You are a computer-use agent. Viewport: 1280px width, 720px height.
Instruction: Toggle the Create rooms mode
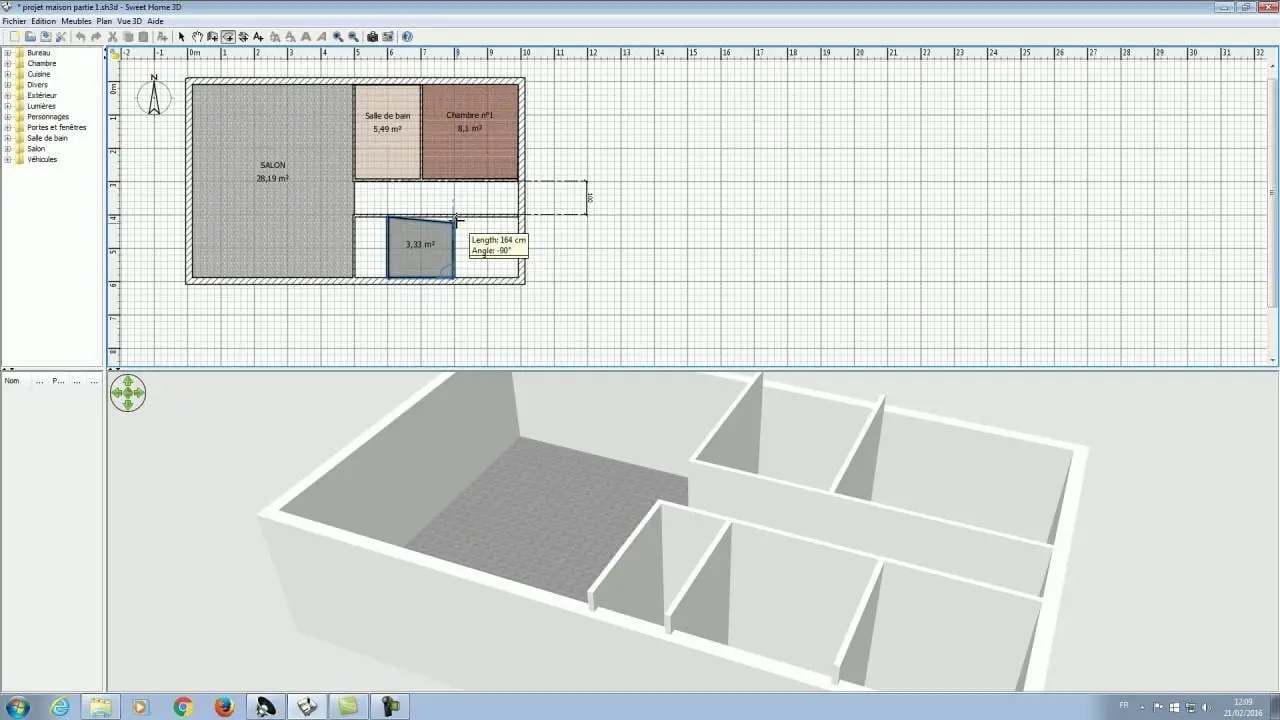point(228,37)
